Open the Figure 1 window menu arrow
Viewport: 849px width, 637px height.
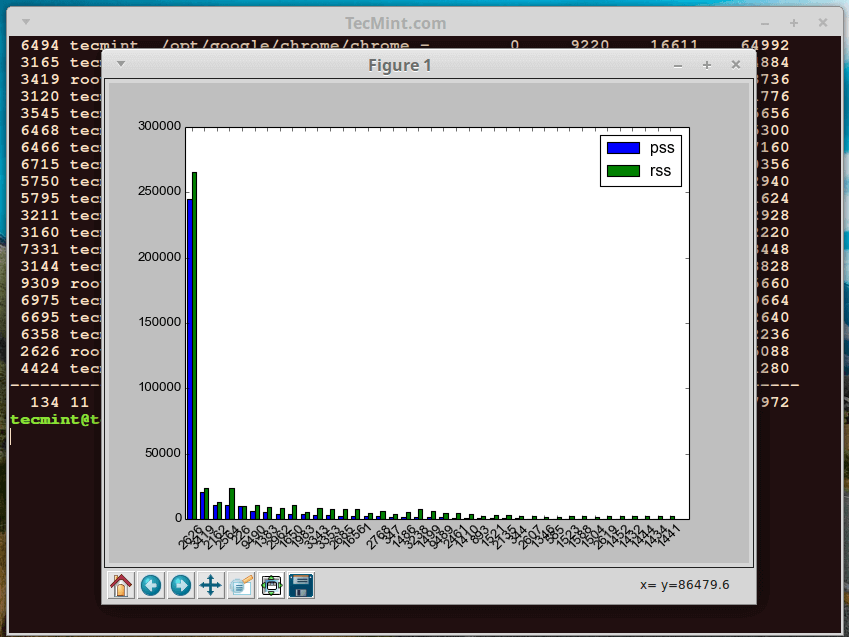pos(120,63)
